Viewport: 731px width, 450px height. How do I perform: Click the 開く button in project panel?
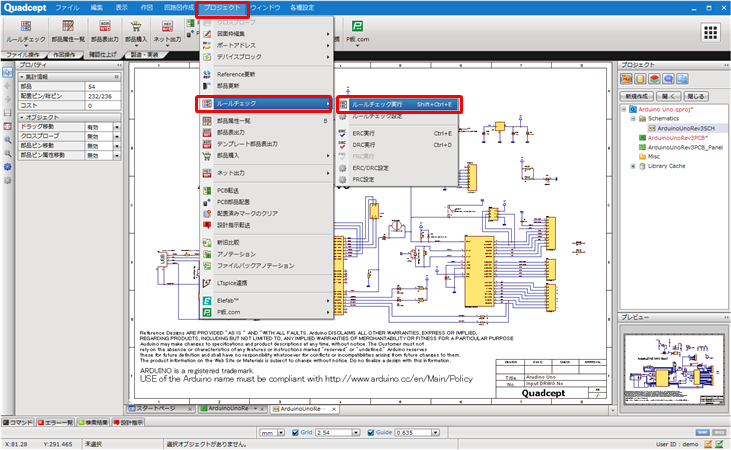[669, 96]
